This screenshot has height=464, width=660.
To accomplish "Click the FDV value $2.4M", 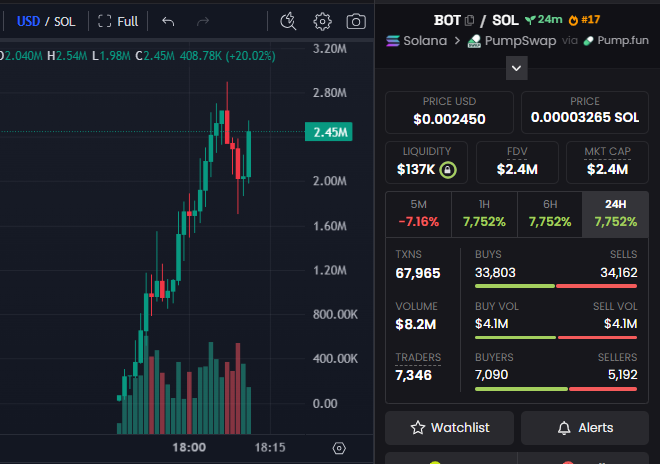I will click(x=517, y=169).
